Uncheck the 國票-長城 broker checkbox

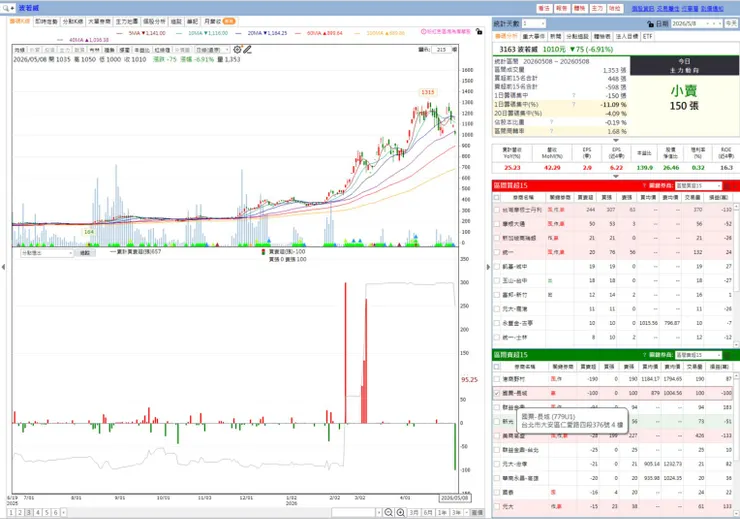click(x=496, y=393)
